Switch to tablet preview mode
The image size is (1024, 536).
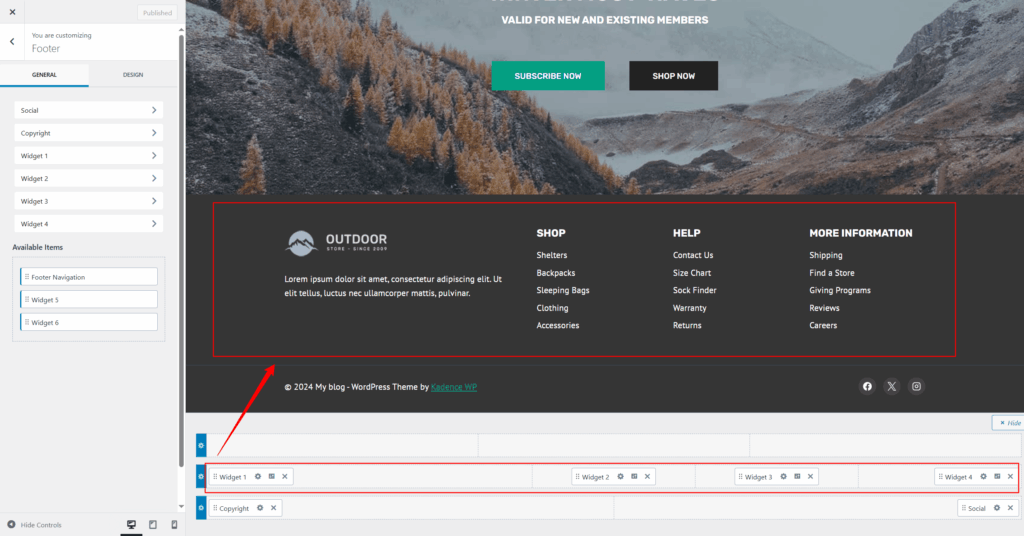153,524
